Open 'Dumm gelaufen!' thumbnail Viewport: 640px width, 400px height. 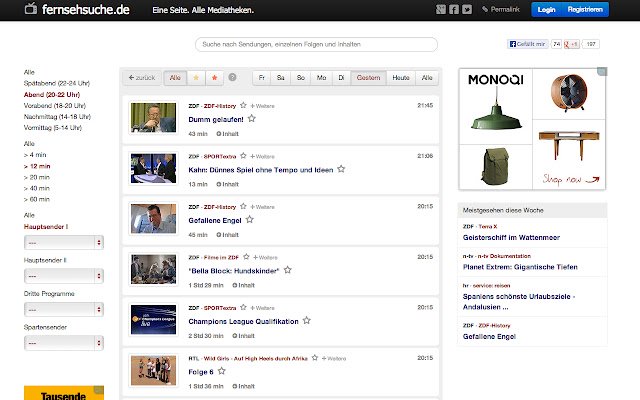[153, 118]
